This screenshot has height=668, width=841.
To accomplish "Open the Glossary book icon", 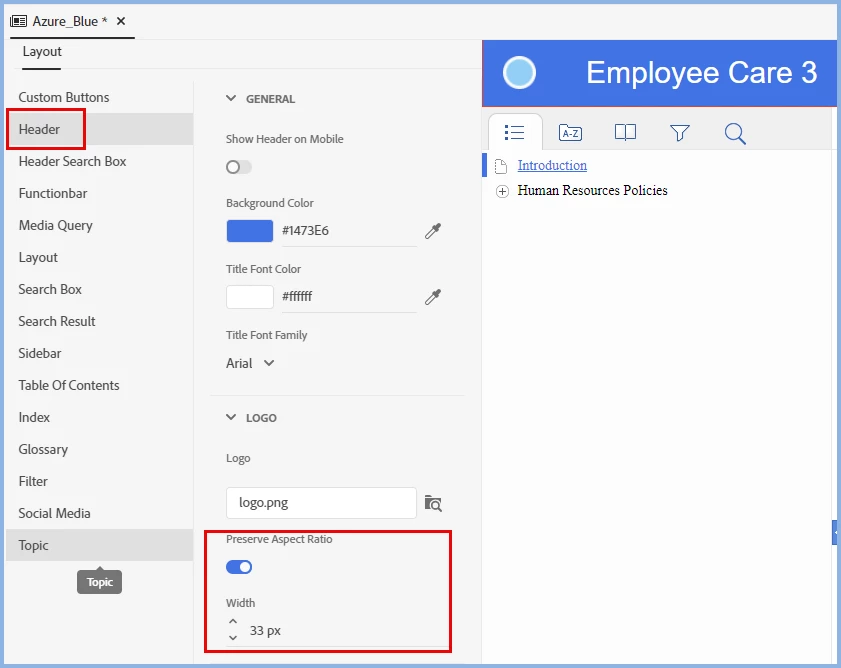I will pos(625,132).
